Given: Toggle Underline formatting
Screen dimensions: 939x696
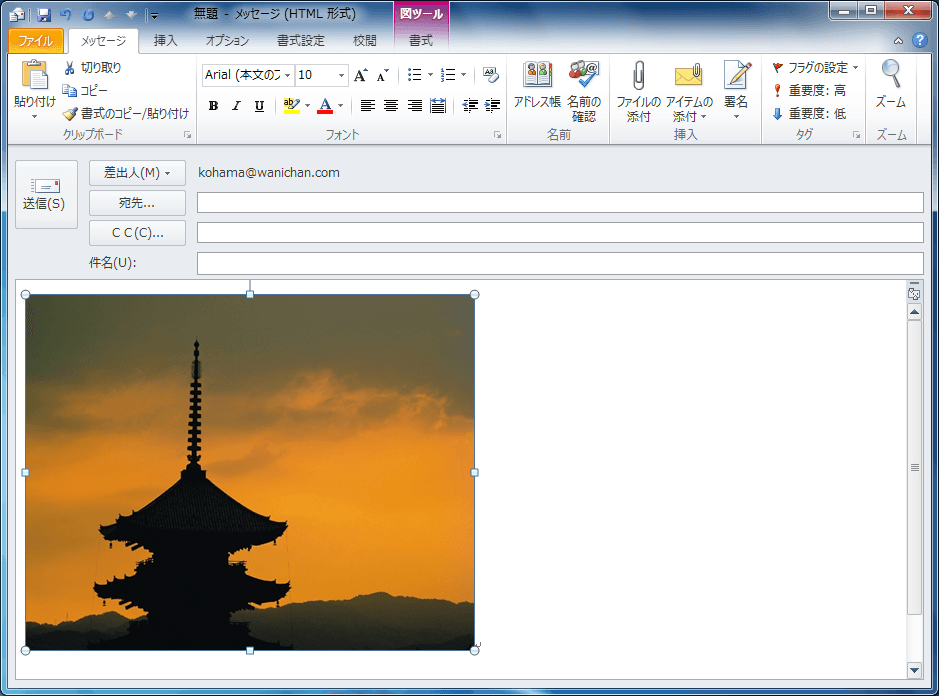Looking at the screenshot, I should click(259, 106).
